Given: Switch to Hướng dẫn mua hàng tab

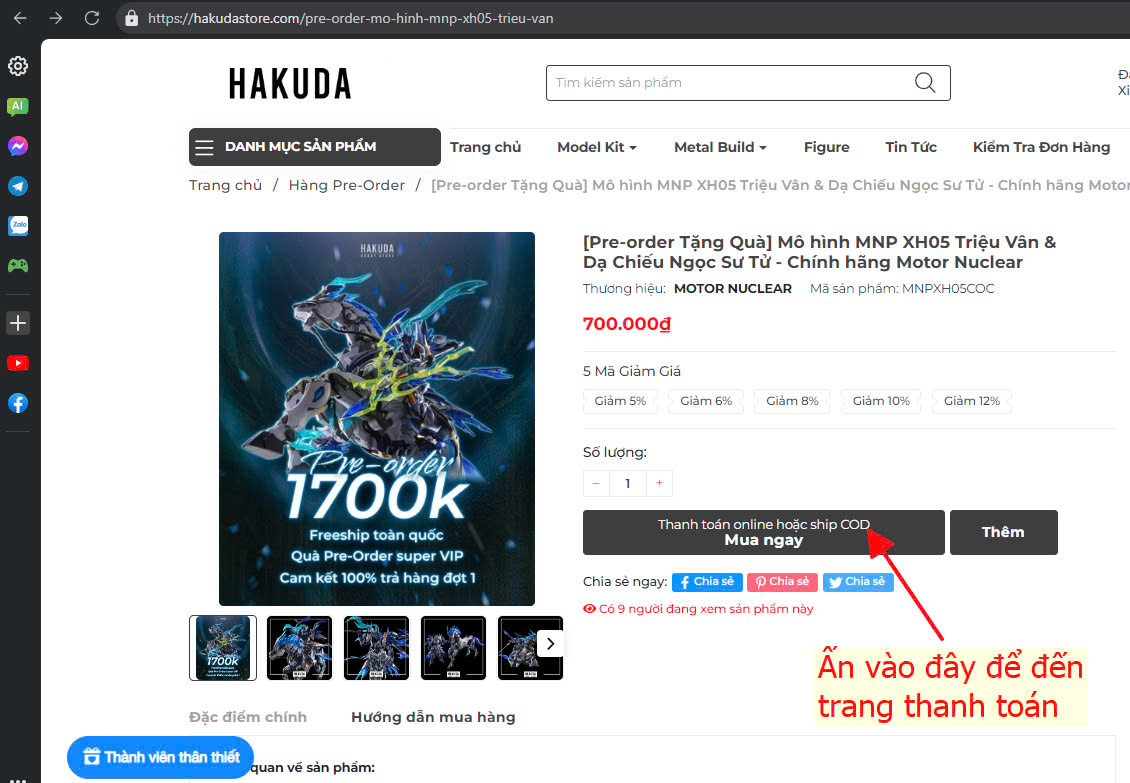Looking at the screenshot, I should pyautogui.click(x=433, y=717).
